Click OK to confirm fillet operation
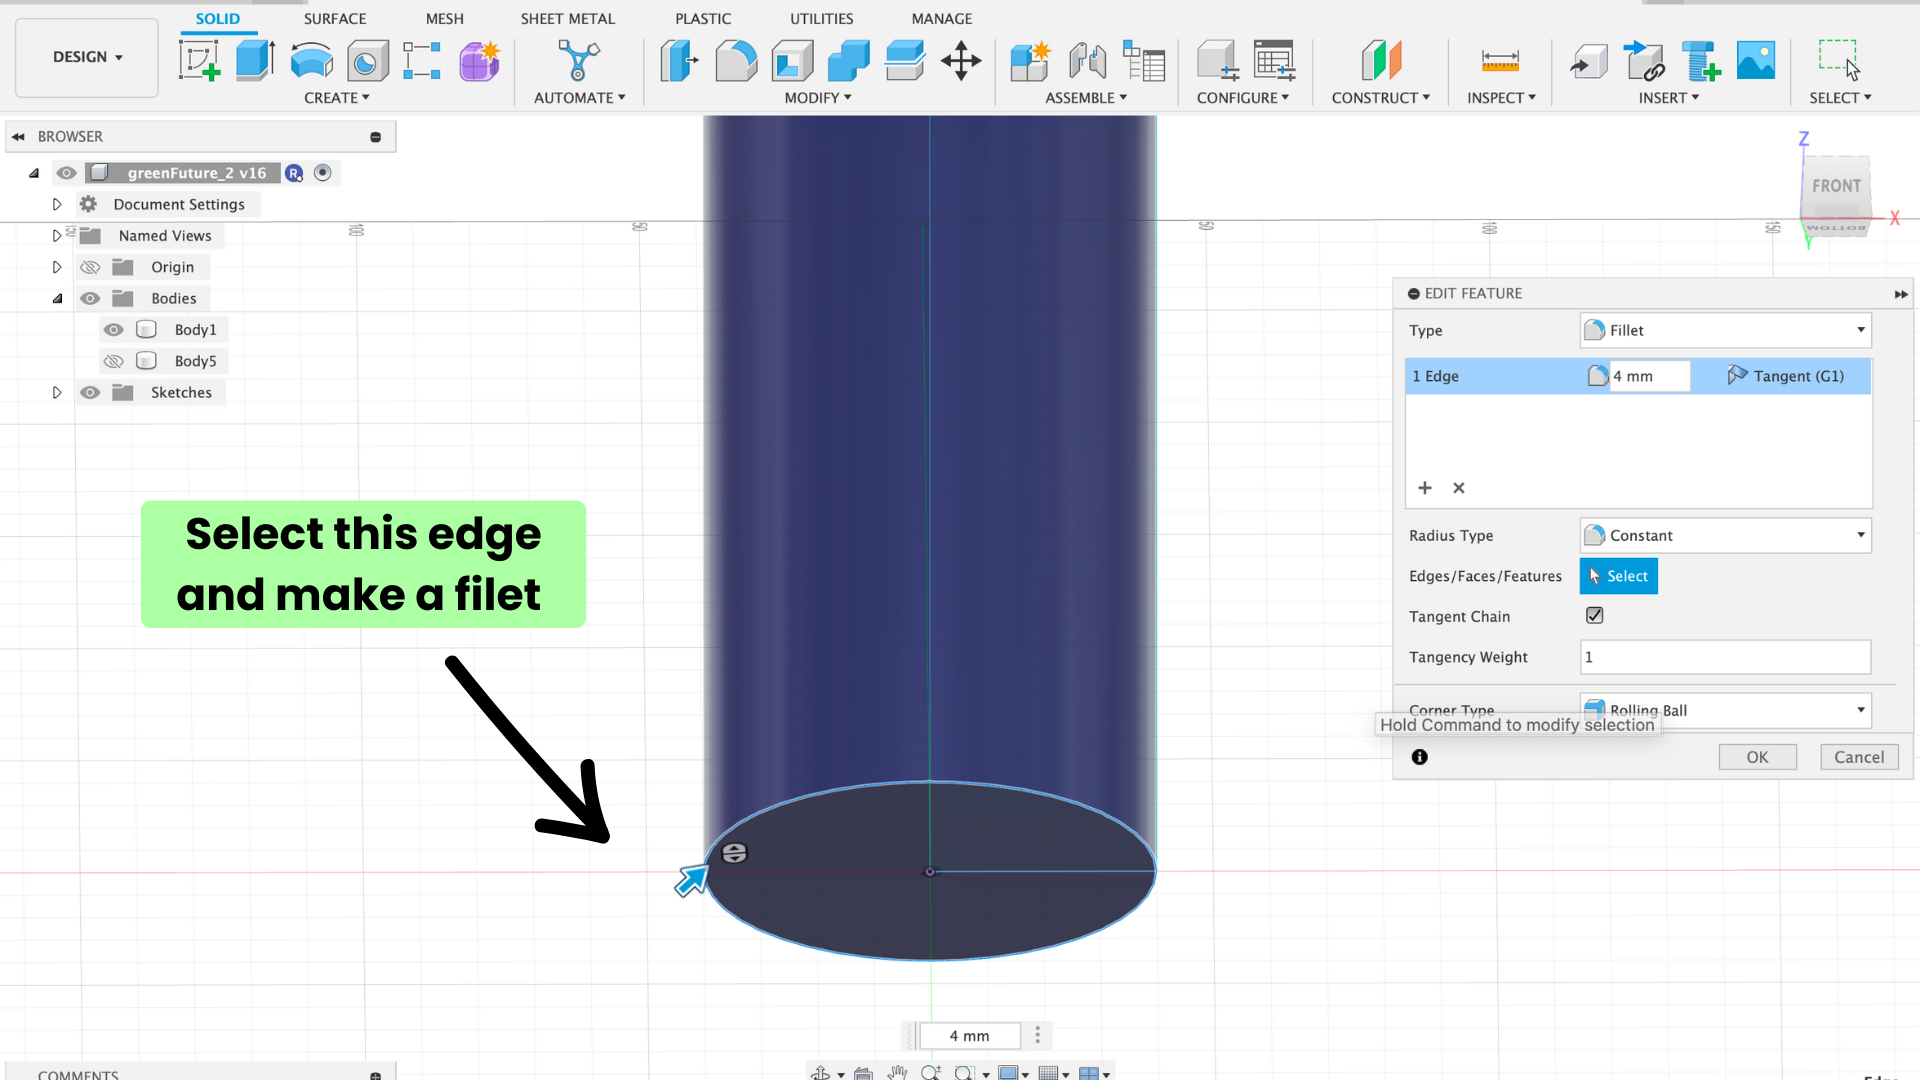1920x1080 pixels. tap(1758, 756)
